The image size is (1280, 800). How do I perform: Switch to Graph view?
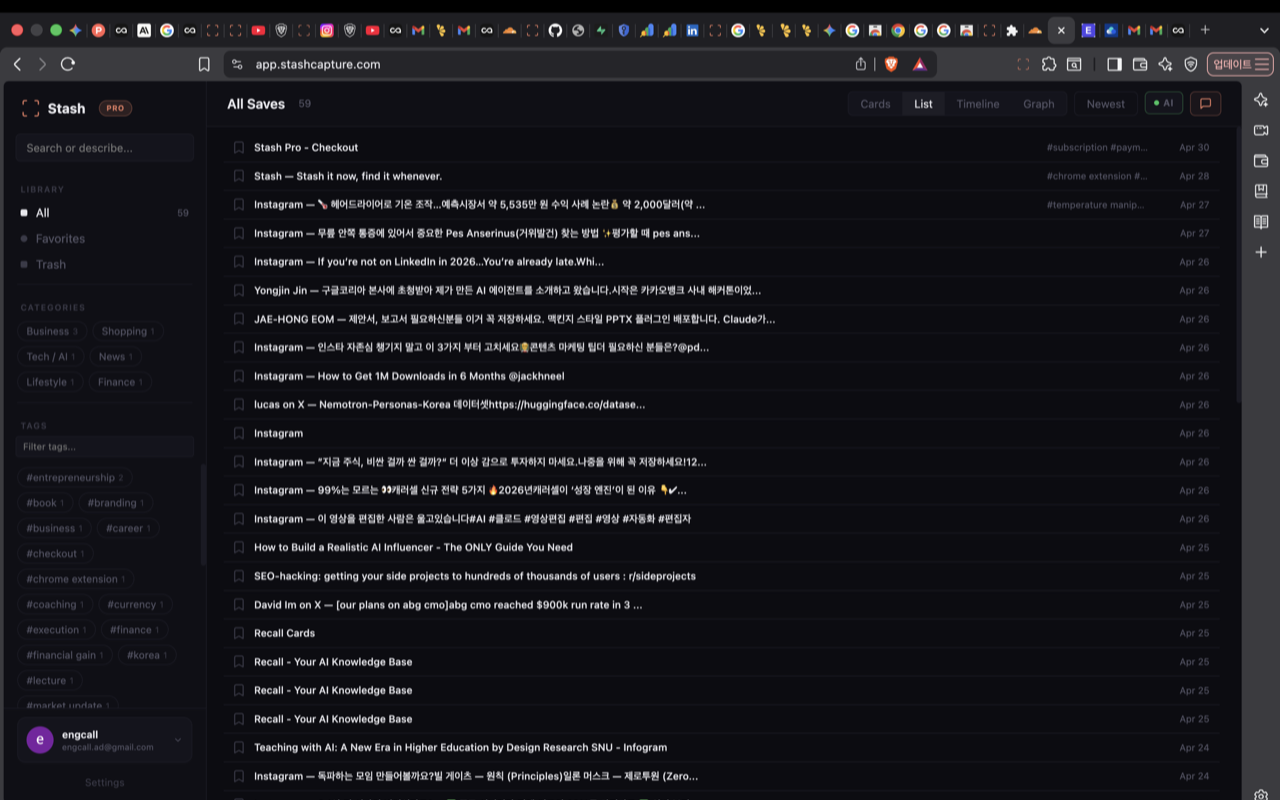[1039, 104]
